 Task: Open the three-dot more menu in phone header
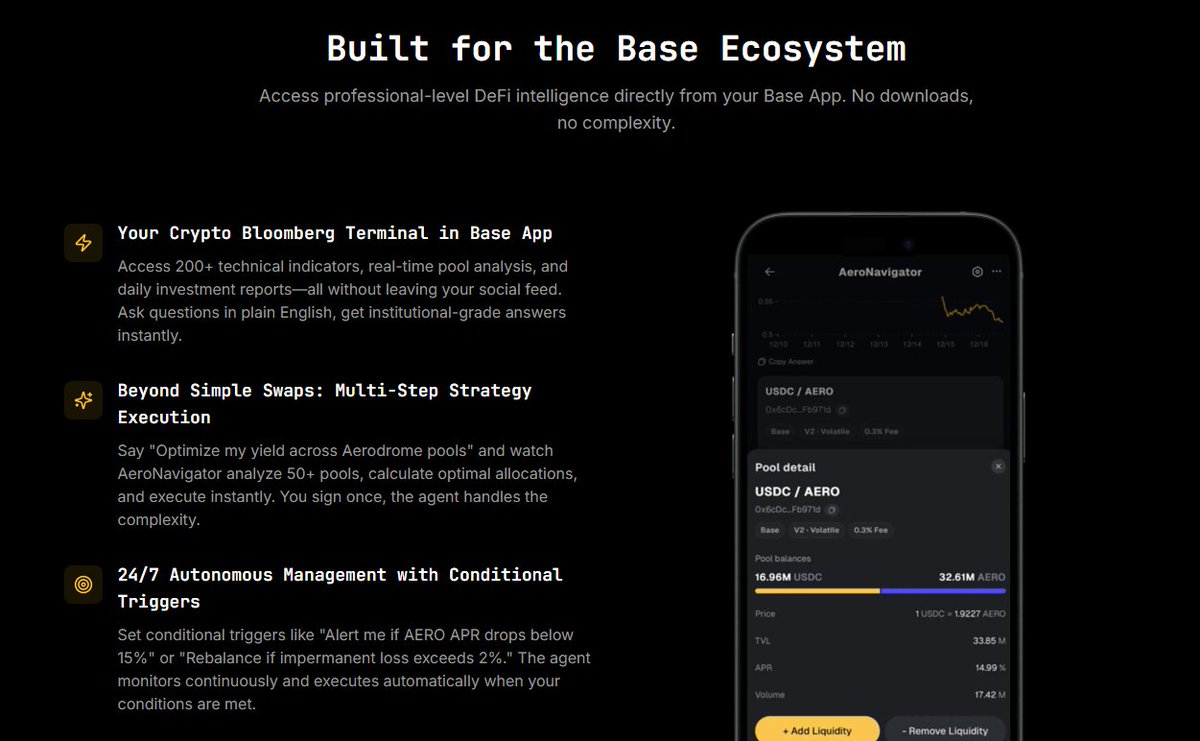coord(996,272)
